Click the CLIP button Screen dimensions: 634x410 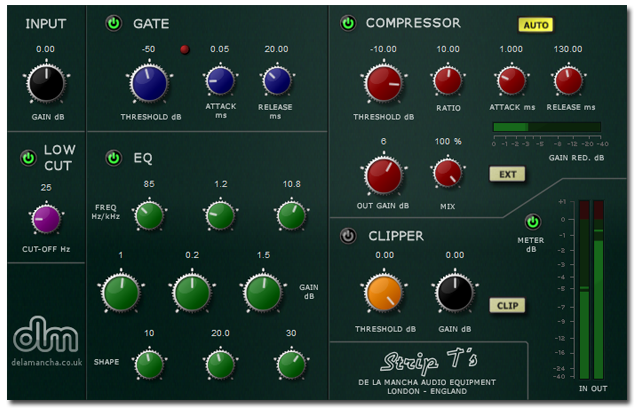tap(507, 306)
